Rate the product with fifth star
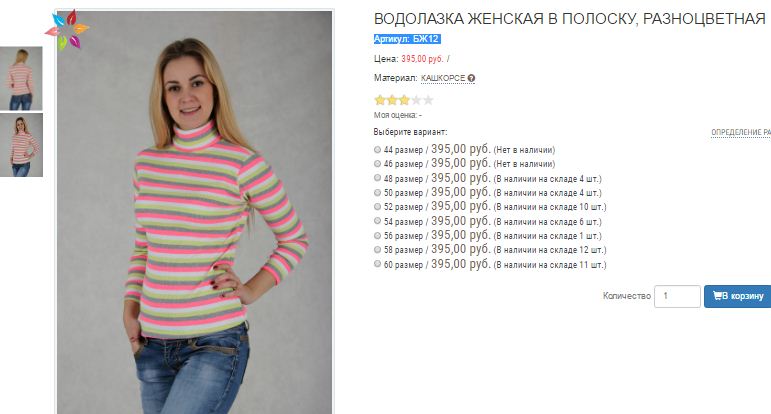This screenshot has width=771, height=414. click(428, 100)
